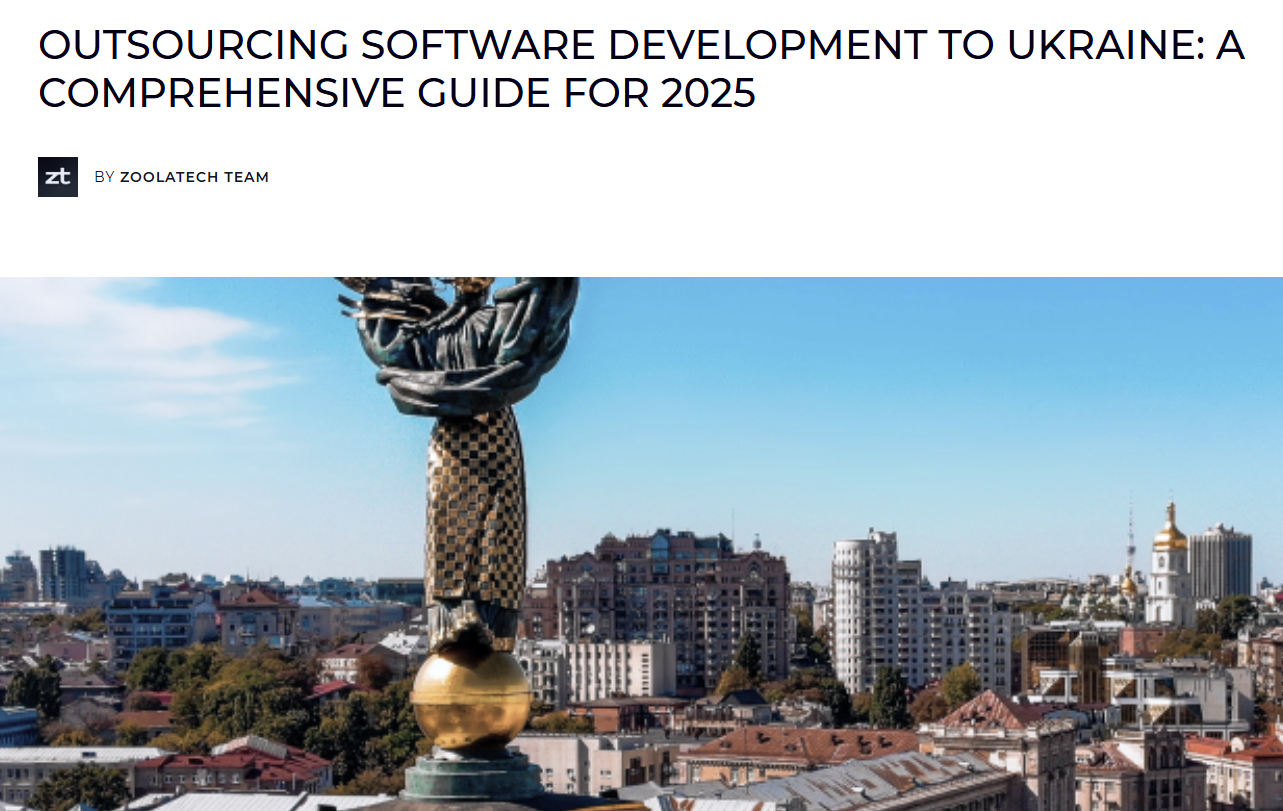
Task: Click the golden-domed white bell tower
Action: pyautogui.click(x=1168, y=570)
